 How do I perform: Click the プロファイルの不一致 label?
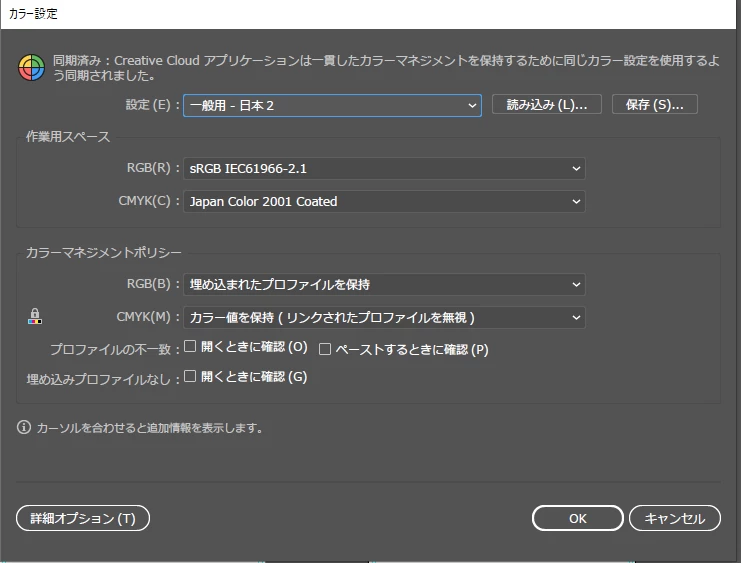[x=111, y=349]
